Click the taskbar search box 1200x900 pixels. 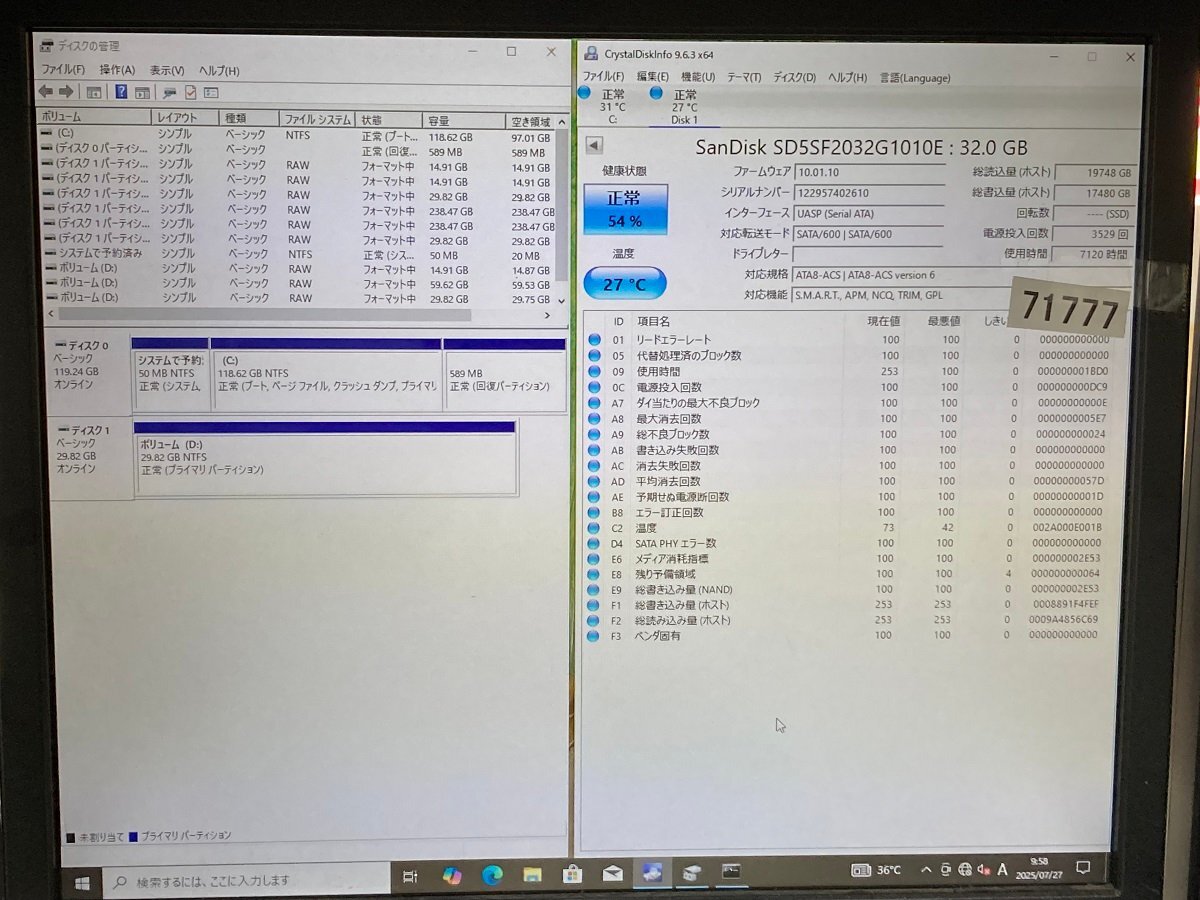tap(247, 881)
